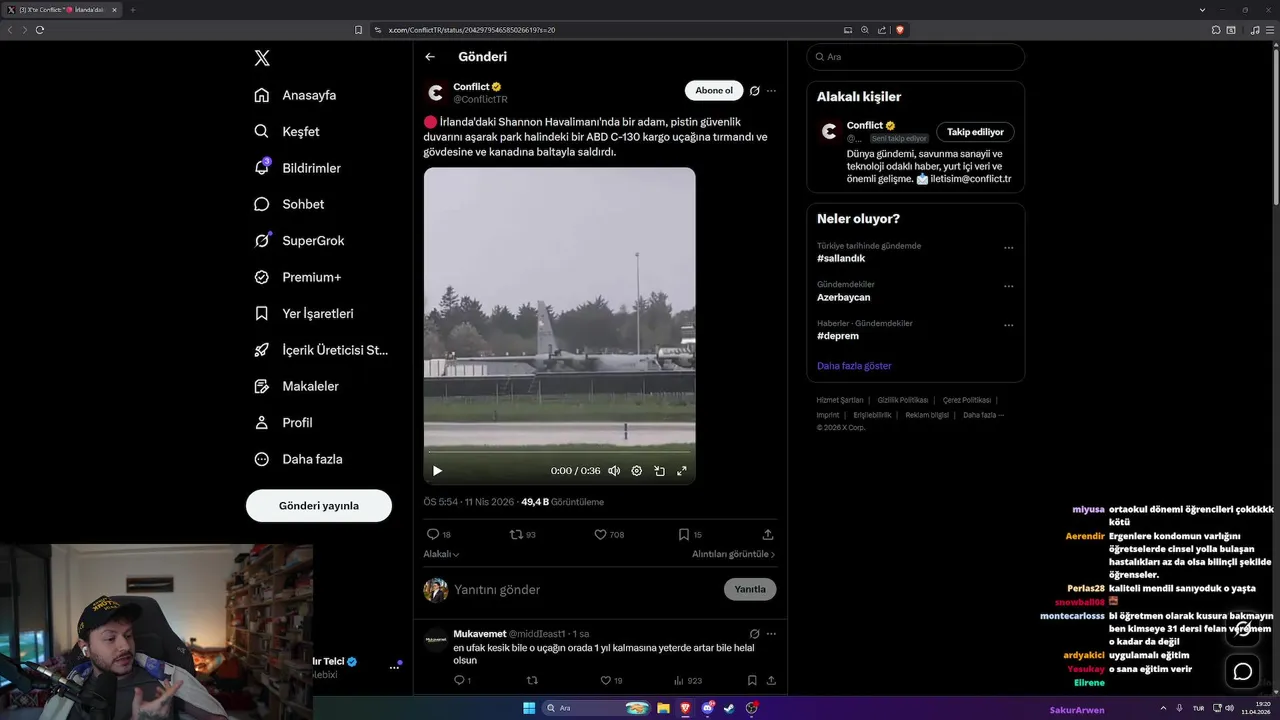Repost the Mukavemet comment
Image resolution: width=1280 pixels, height=720 pixels.
point(532,681)
